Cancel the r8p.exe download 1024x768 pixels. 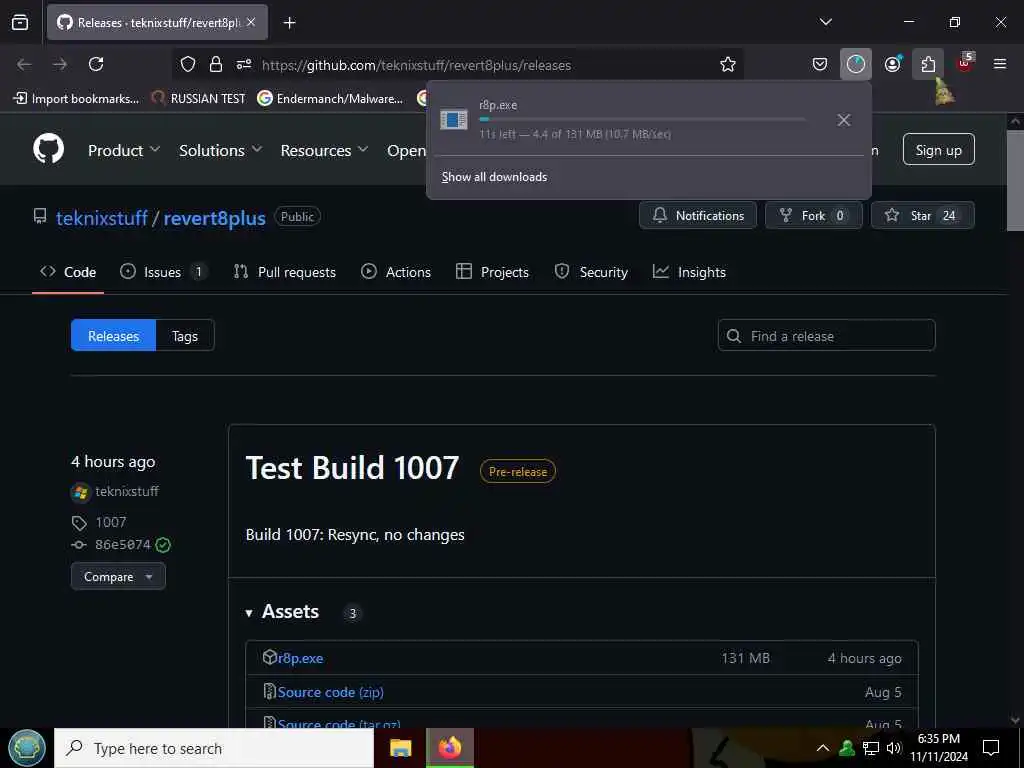(x=844, y=120)
